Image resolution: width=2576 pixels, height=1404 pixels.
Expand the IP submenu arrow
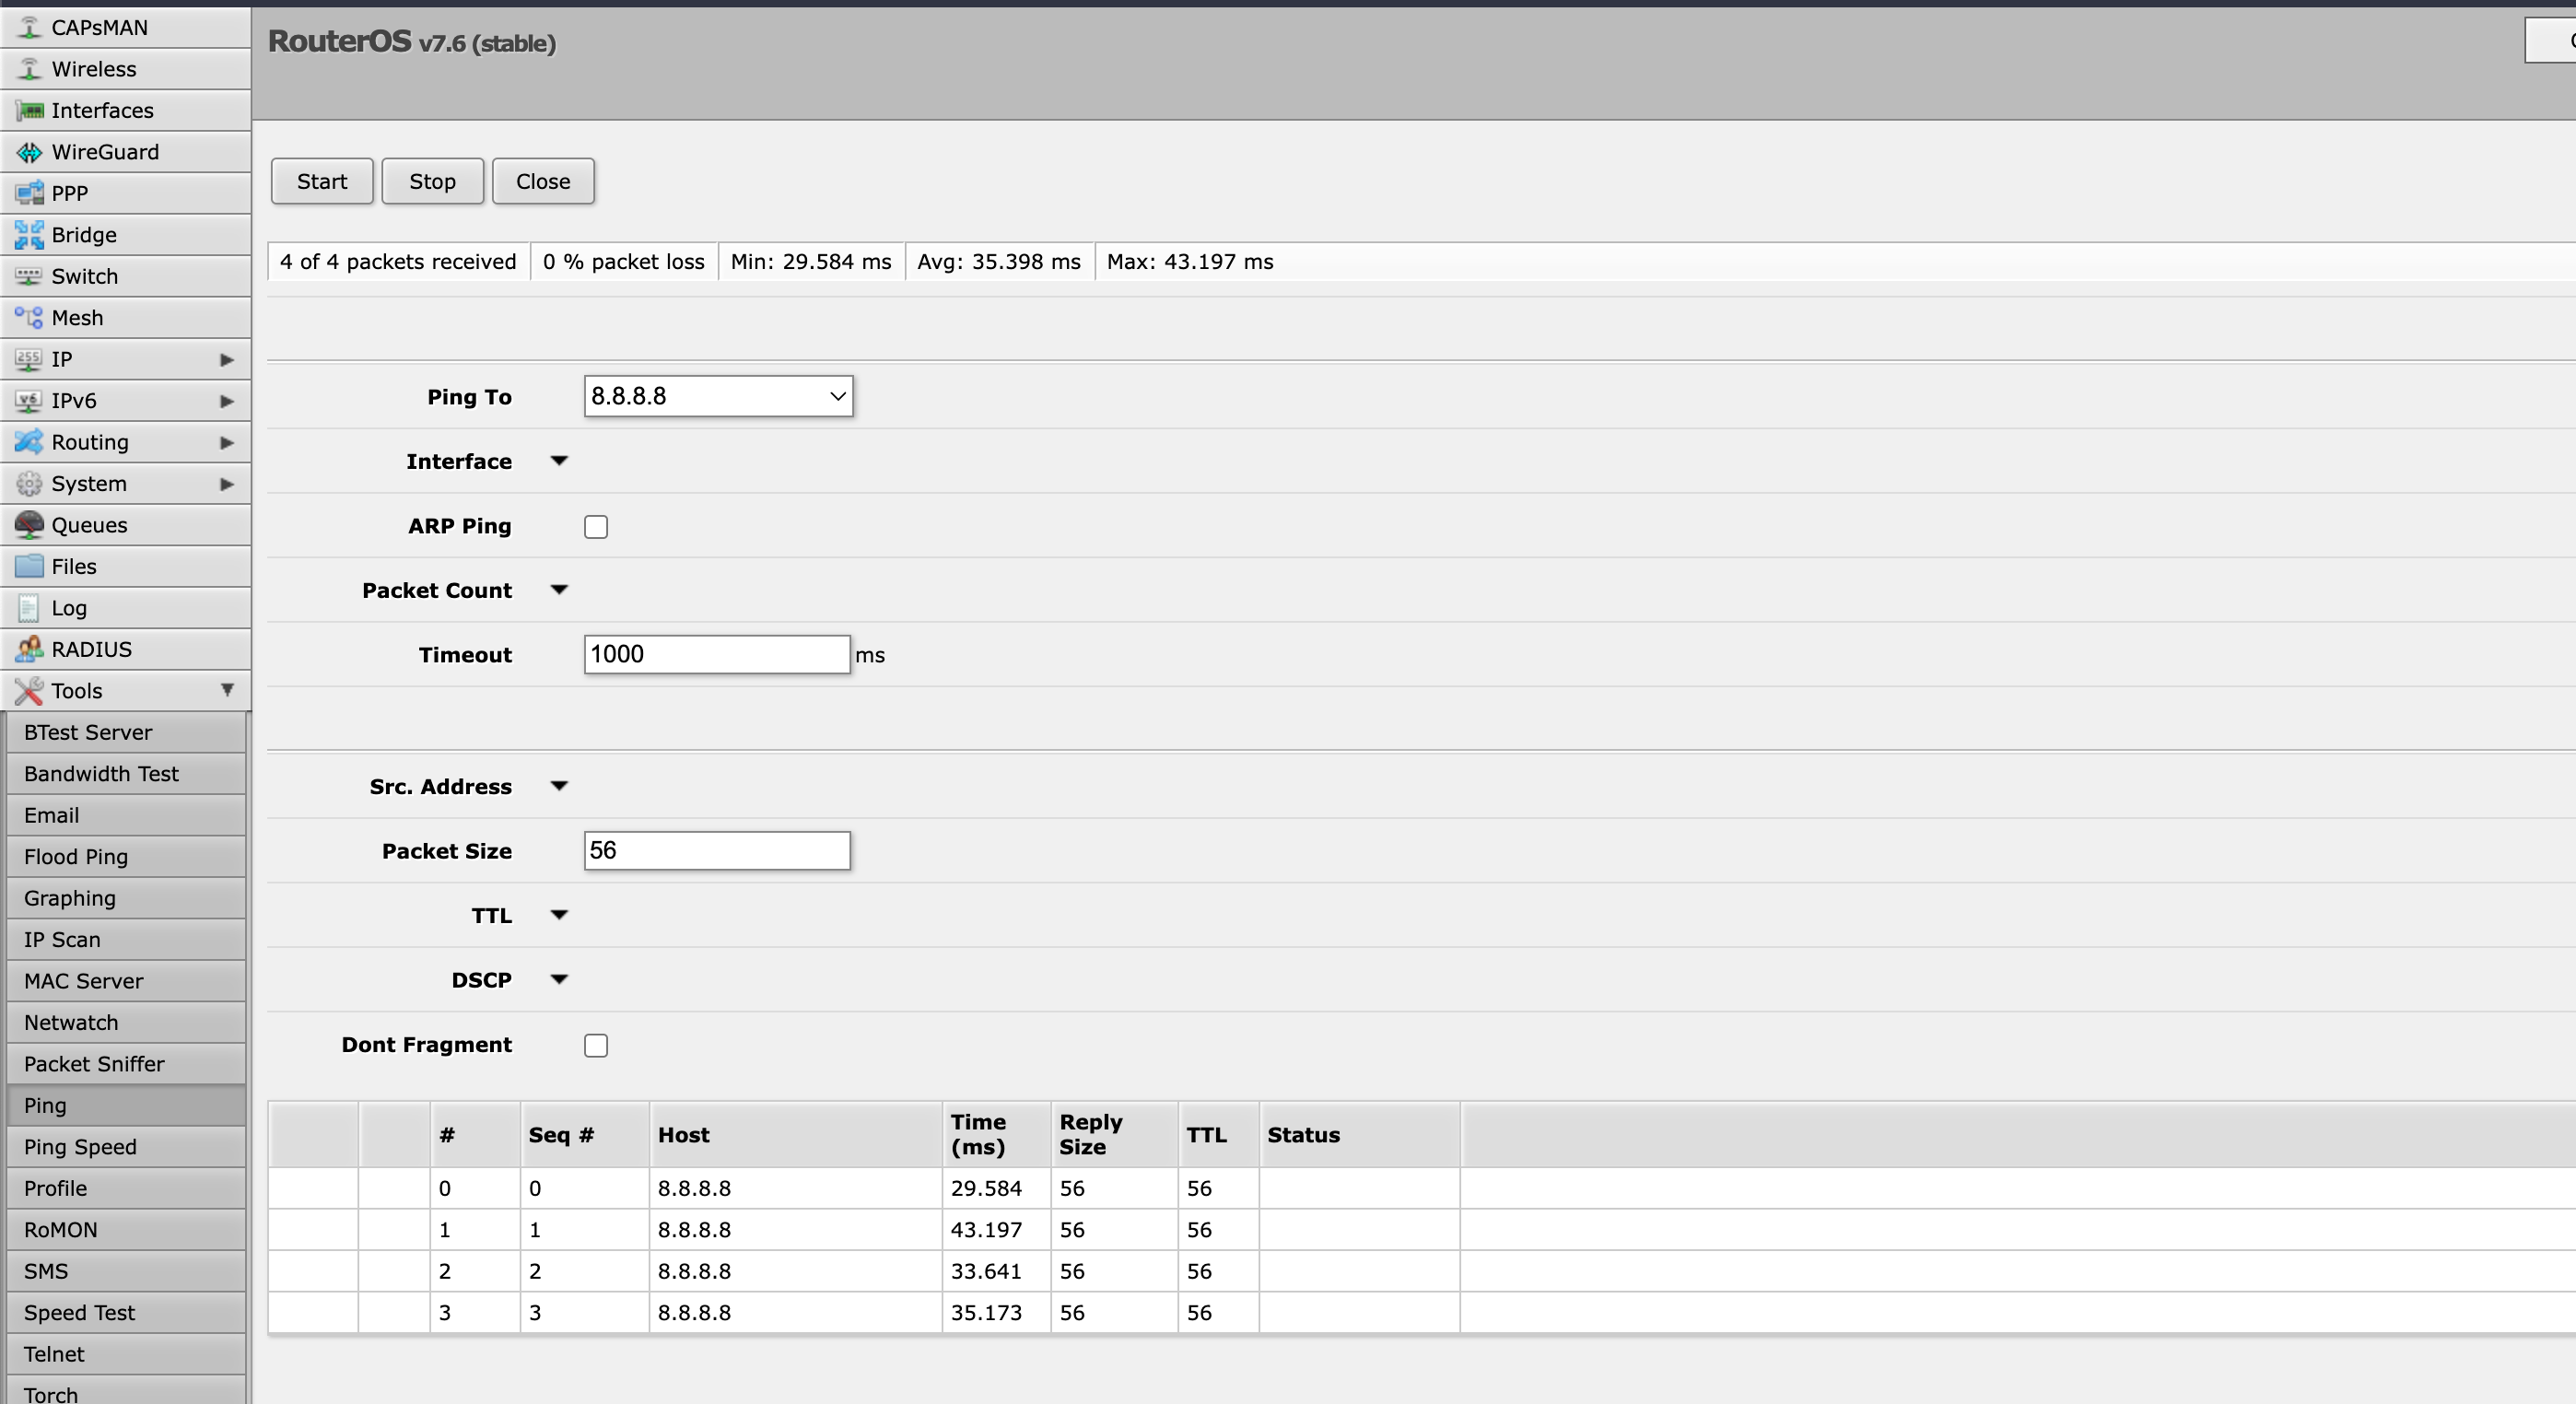tap(227, 360)
